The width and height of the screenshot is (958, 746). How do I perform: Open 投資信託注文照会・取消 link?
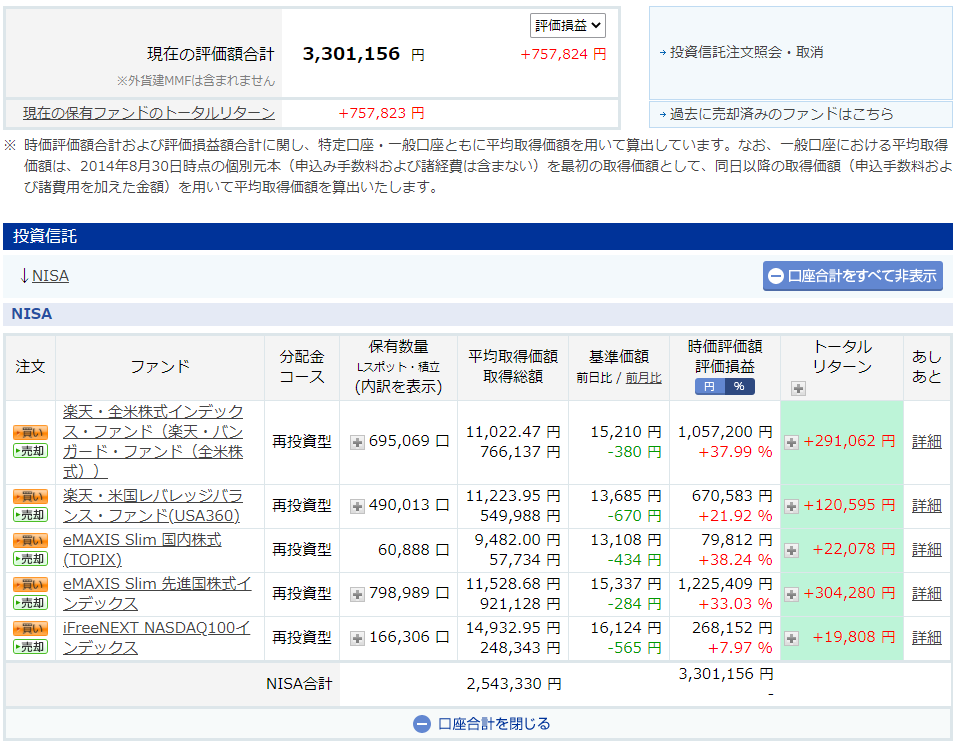tap(746, 53)
